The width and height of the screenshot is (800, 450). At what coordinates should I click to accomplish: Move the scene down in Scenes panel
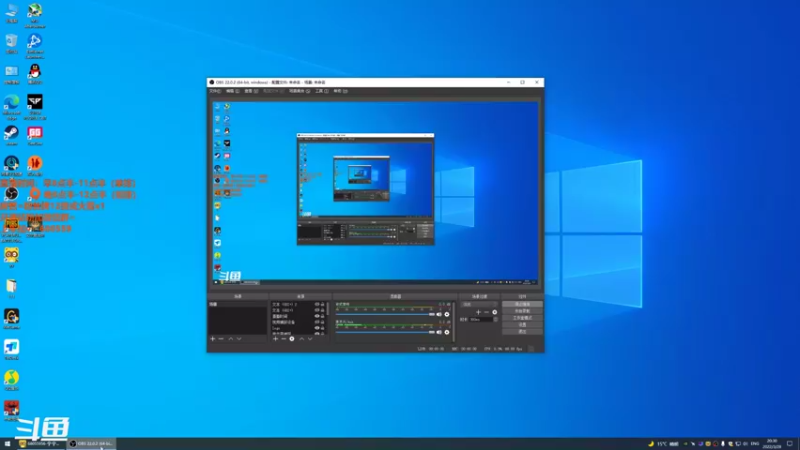click(x=239, y=339)
